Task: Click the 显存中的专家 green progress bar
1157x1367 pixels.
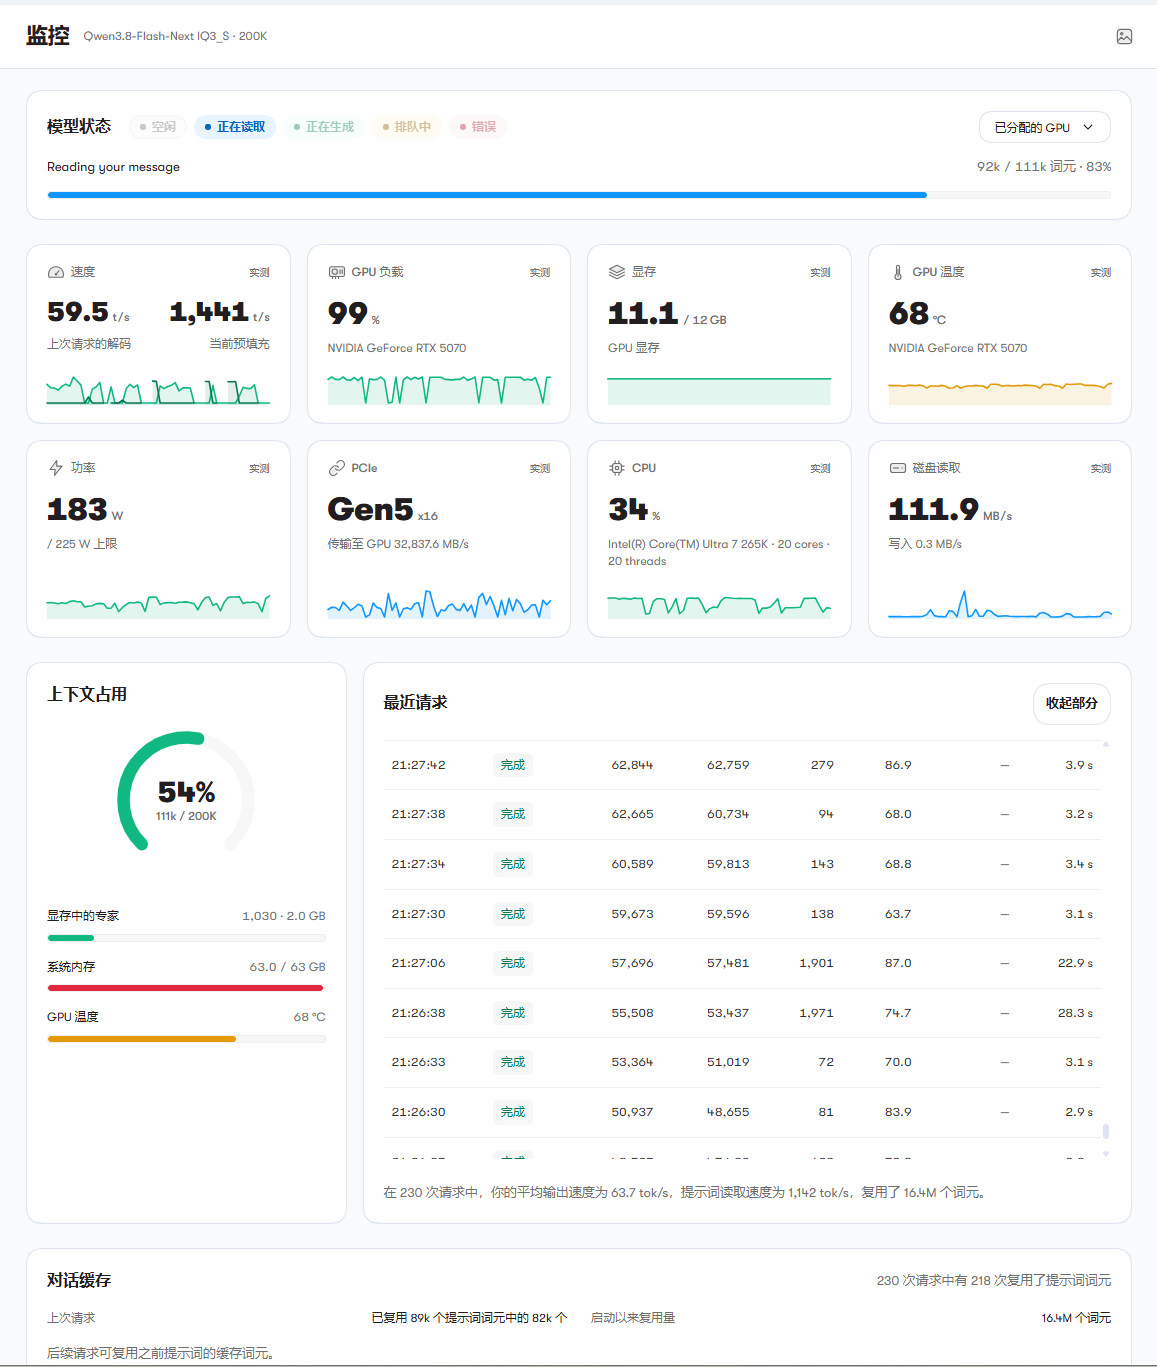Action: (x=186, y=938)
